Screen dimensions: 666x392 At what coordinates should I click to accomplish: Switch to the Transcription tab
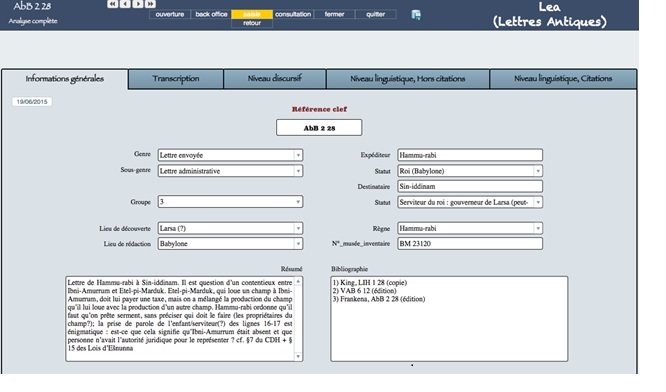(176, 79)
